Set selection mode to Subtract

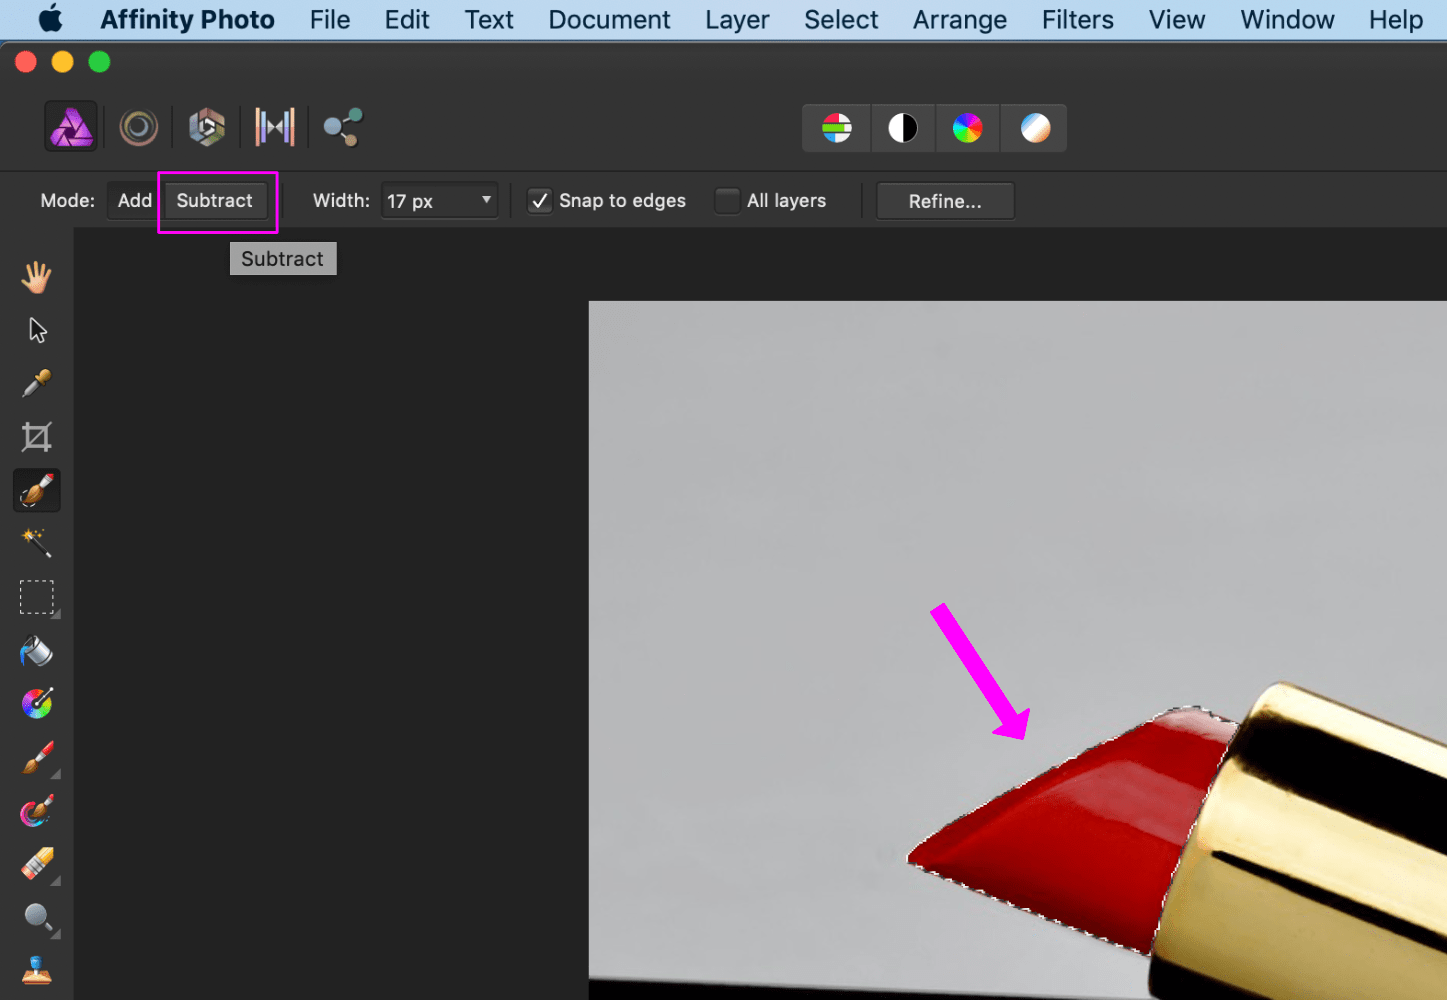215,201
